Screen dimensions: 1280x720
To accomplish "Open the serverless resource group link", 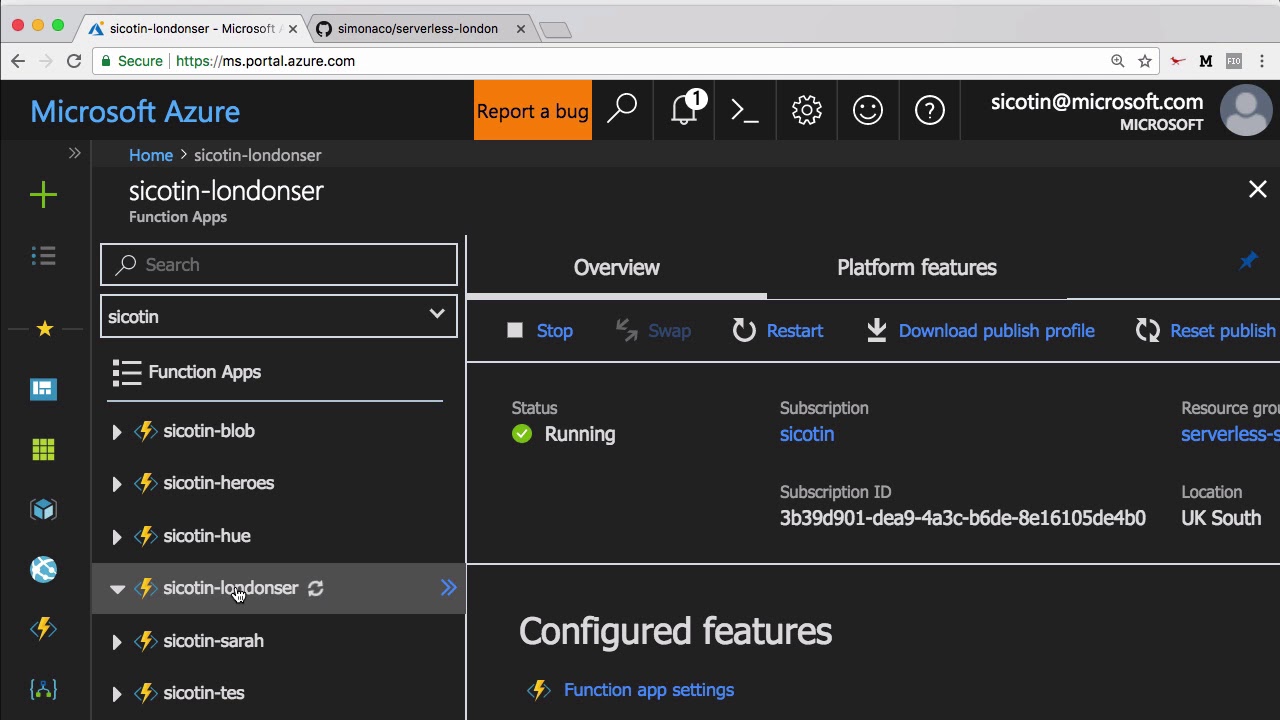I will [x=1230, y=434].
